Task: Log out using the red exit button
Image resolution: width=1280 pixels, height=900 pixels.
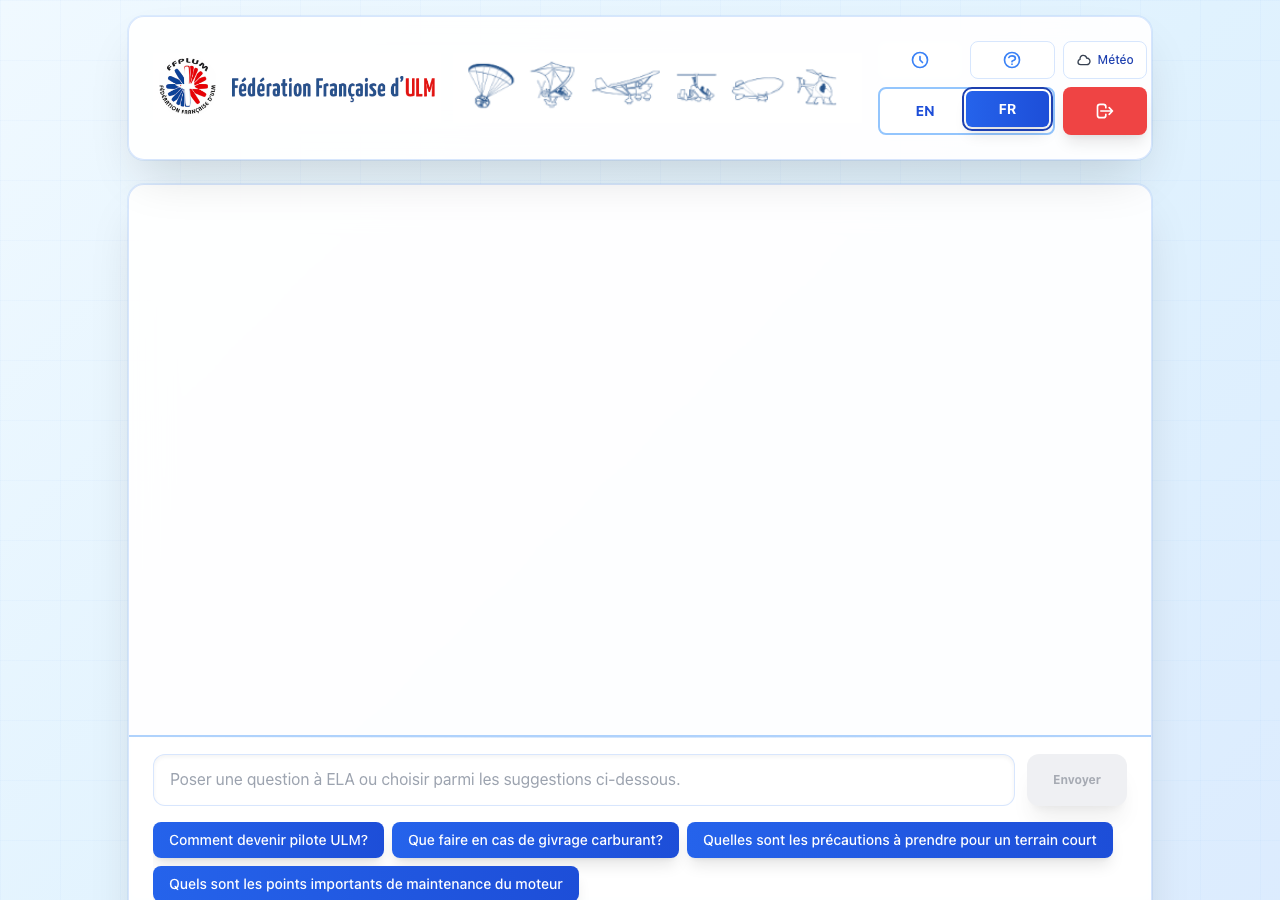Action: pyautogui.click(x=1104, y=111)
